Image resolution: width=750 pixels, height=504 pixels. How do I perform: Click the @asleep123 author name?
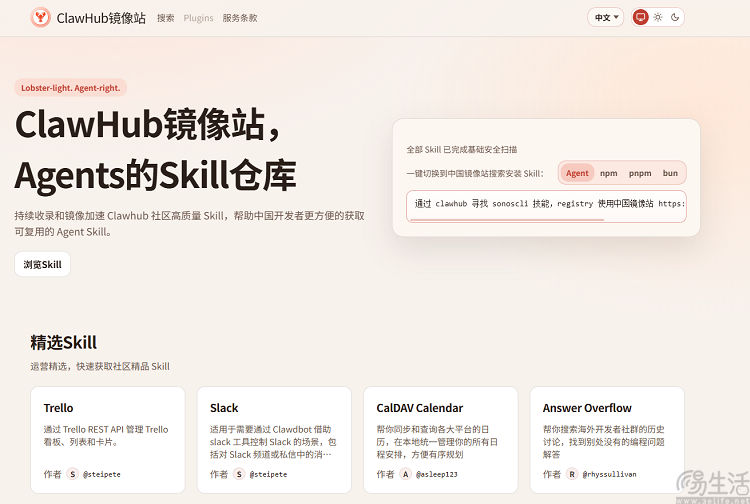(x=436, y=474)
